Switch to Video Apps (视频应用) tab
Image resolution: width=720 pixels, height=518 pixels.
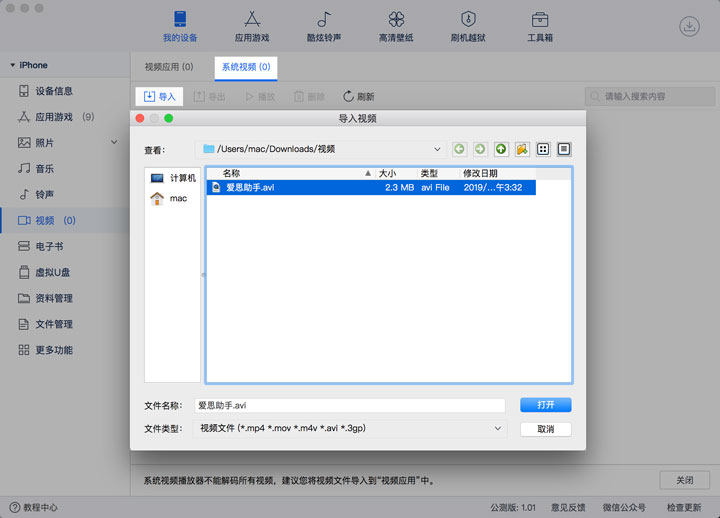tap(169, 67)
